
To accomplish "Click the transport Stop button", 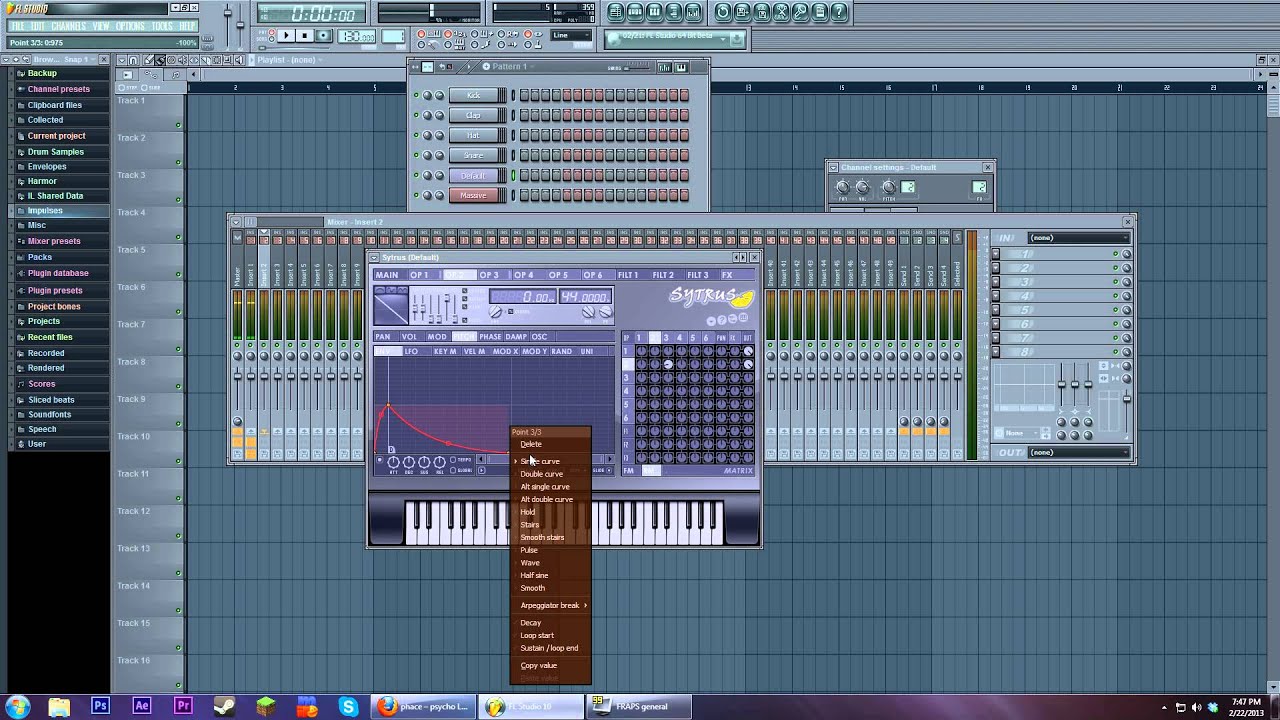I will [x=305, y=35].
